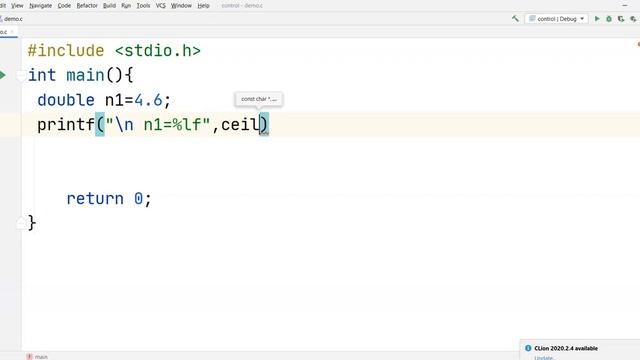This screenshot has width=640, height=360.
Task: Open the control | Debug configuration dropdown
Action: [x=556, y=19]
